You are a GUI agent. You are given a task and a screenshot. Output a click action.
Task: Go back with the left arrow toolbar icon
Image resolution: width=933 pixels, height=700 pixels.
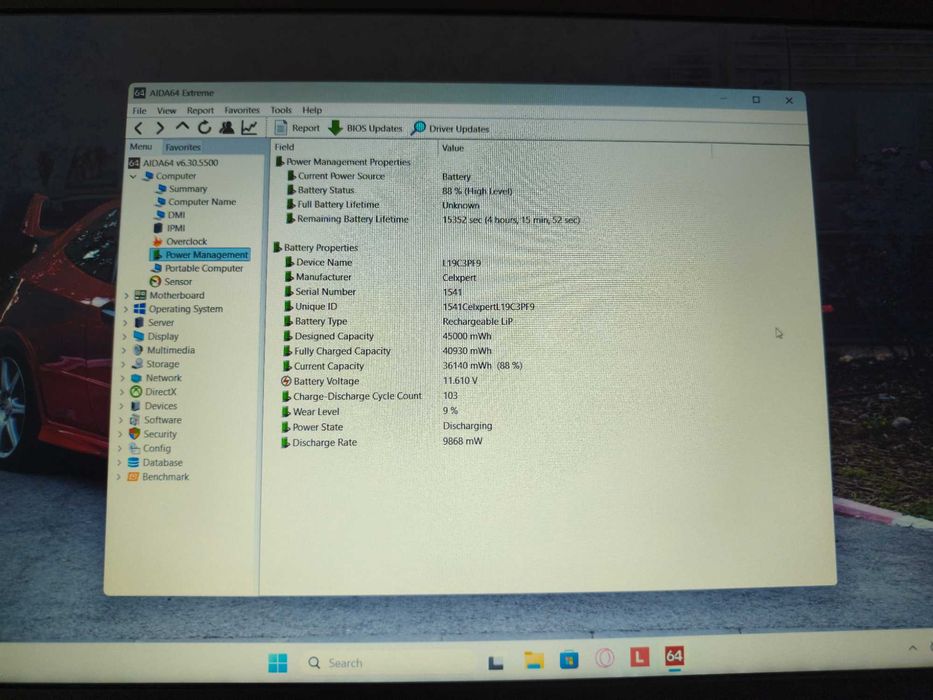click(x=139, y=128)
